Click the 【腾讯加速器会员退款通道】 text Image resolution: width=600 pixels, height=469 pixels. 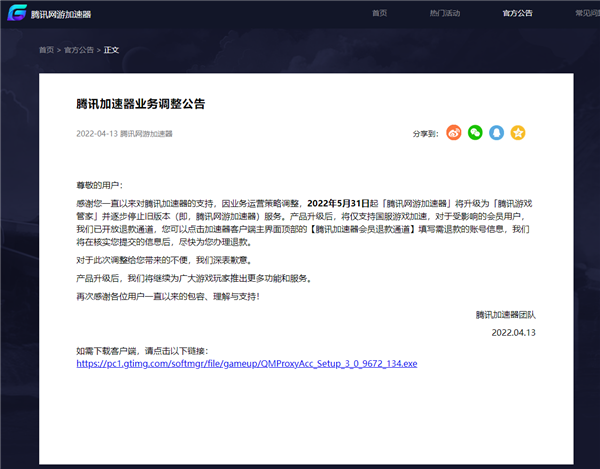click(x=363, y=229)
